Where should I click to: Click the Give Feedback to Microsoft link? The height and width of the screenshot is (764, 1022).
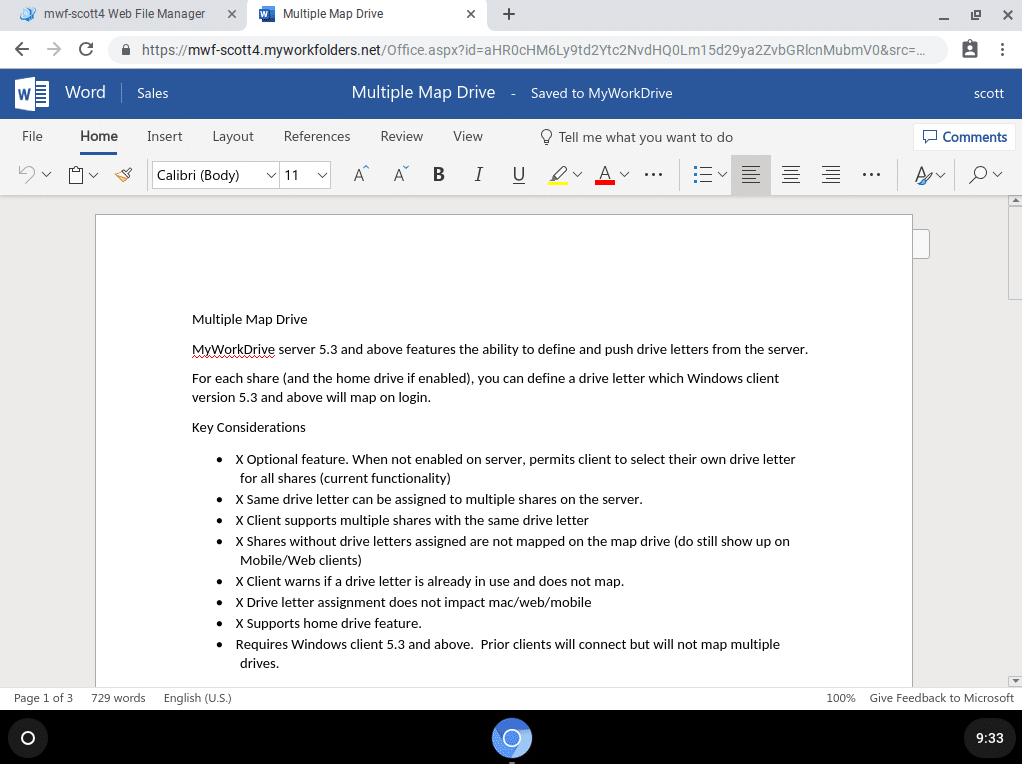(941, 698)
